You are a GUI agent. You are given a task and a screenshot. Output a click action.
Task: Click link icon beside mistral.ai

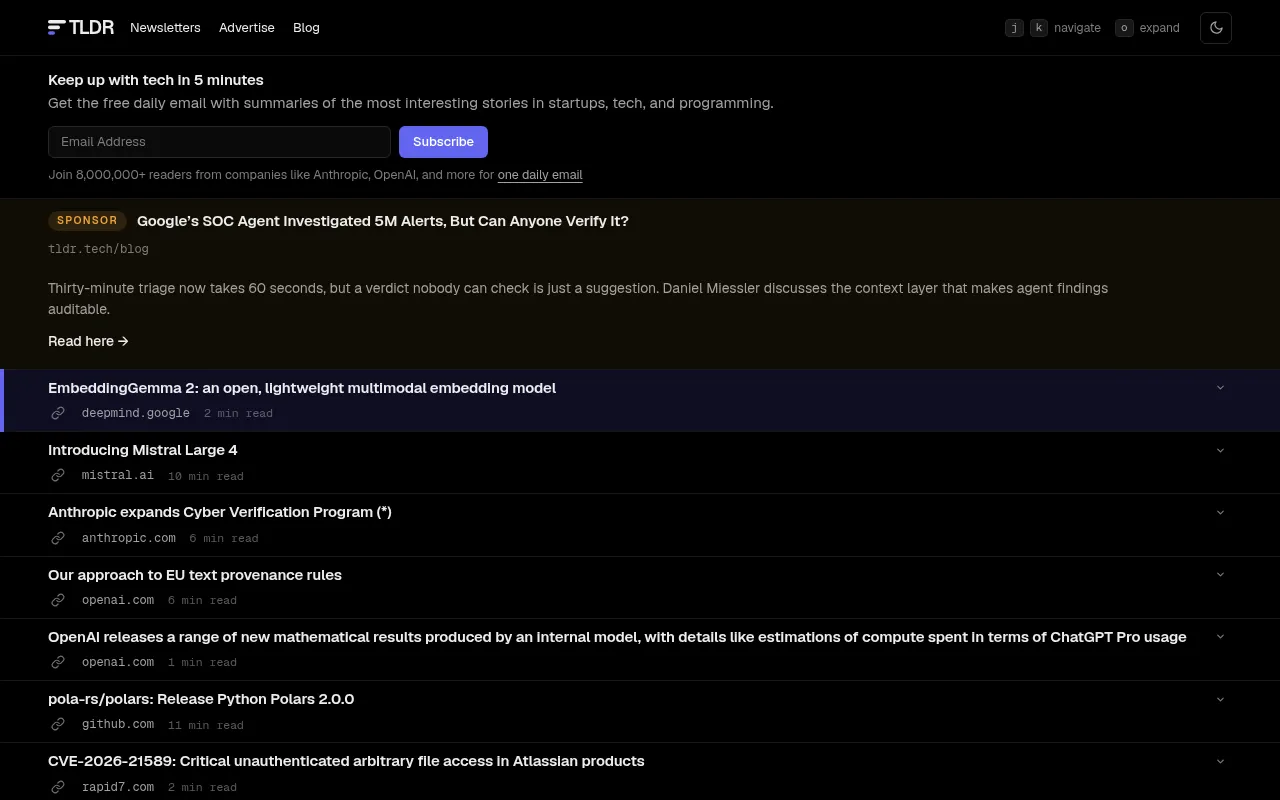[58, 476]
